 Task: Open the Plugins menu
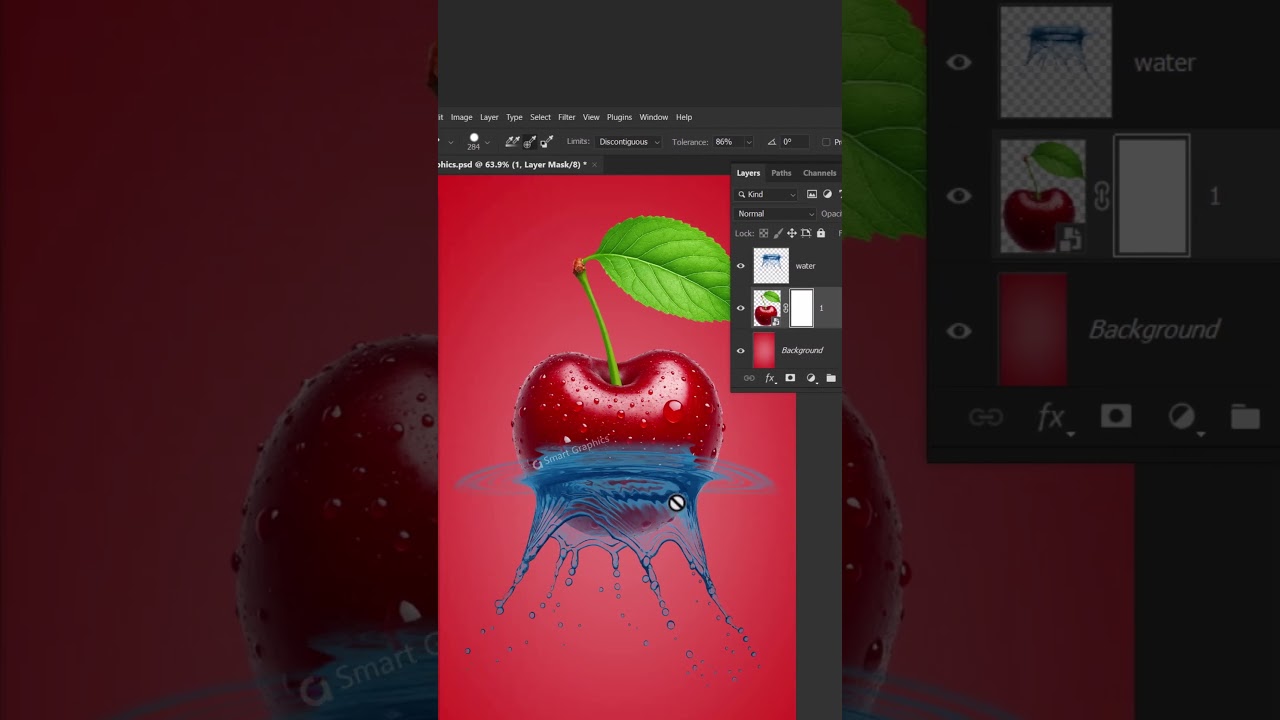[619, 117]
